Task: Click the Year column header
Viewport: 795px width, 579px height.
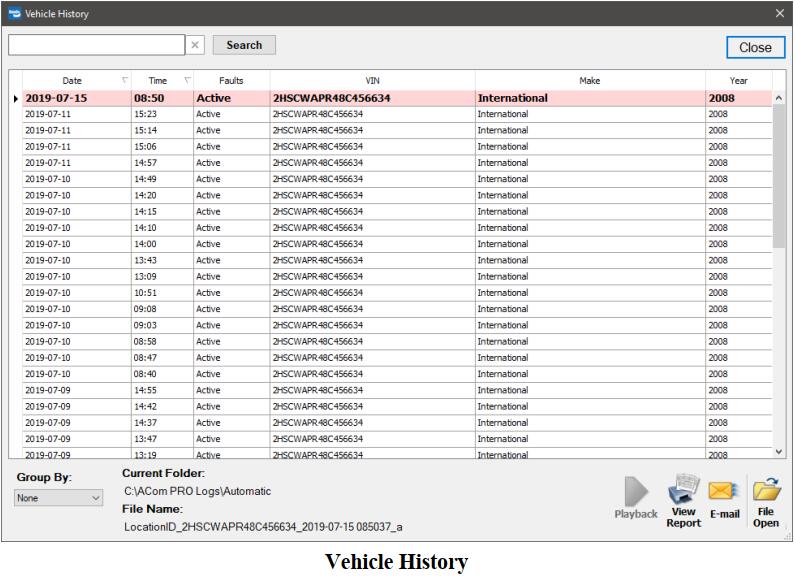Action: (737, 81)
